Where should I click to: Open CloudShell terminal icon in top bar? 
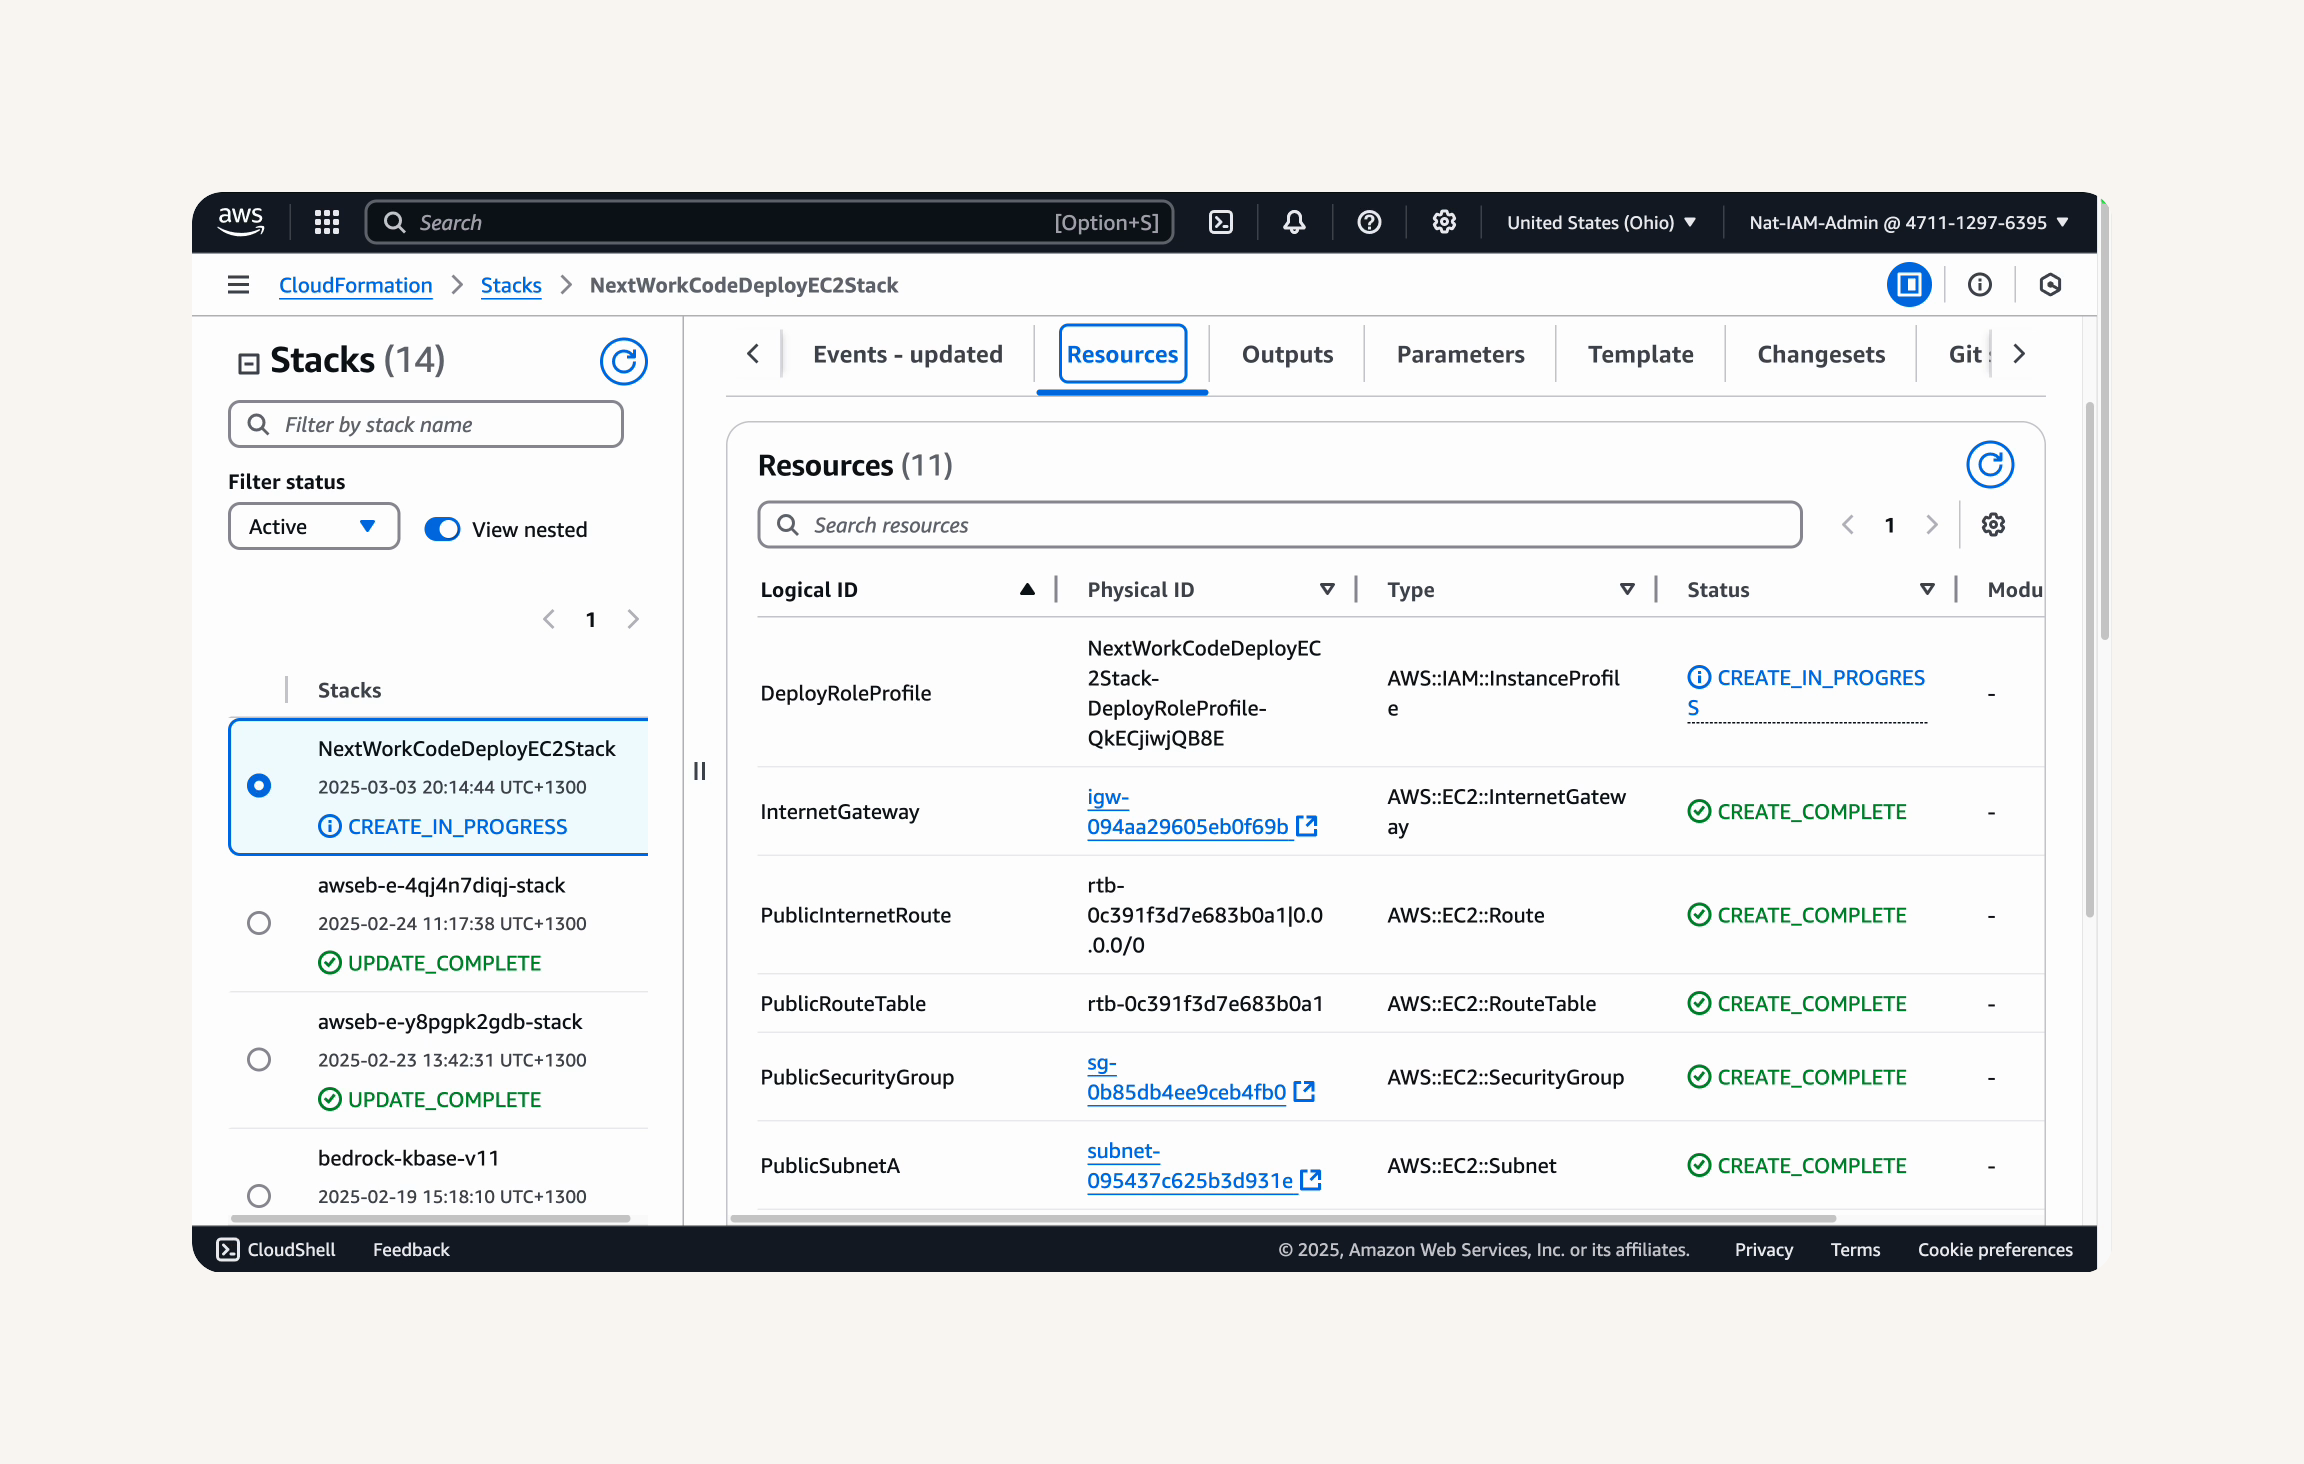(x=1221, y=222)
